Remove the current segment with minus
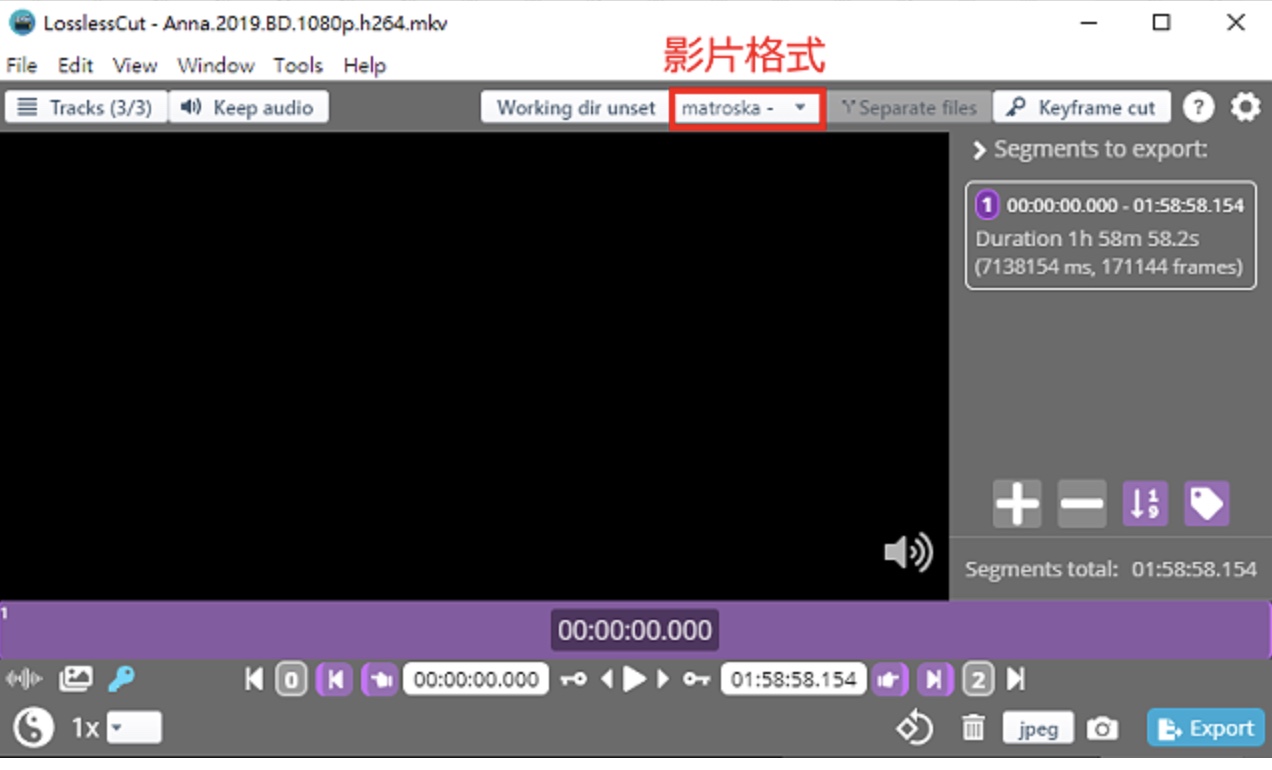 point(1082,504)
